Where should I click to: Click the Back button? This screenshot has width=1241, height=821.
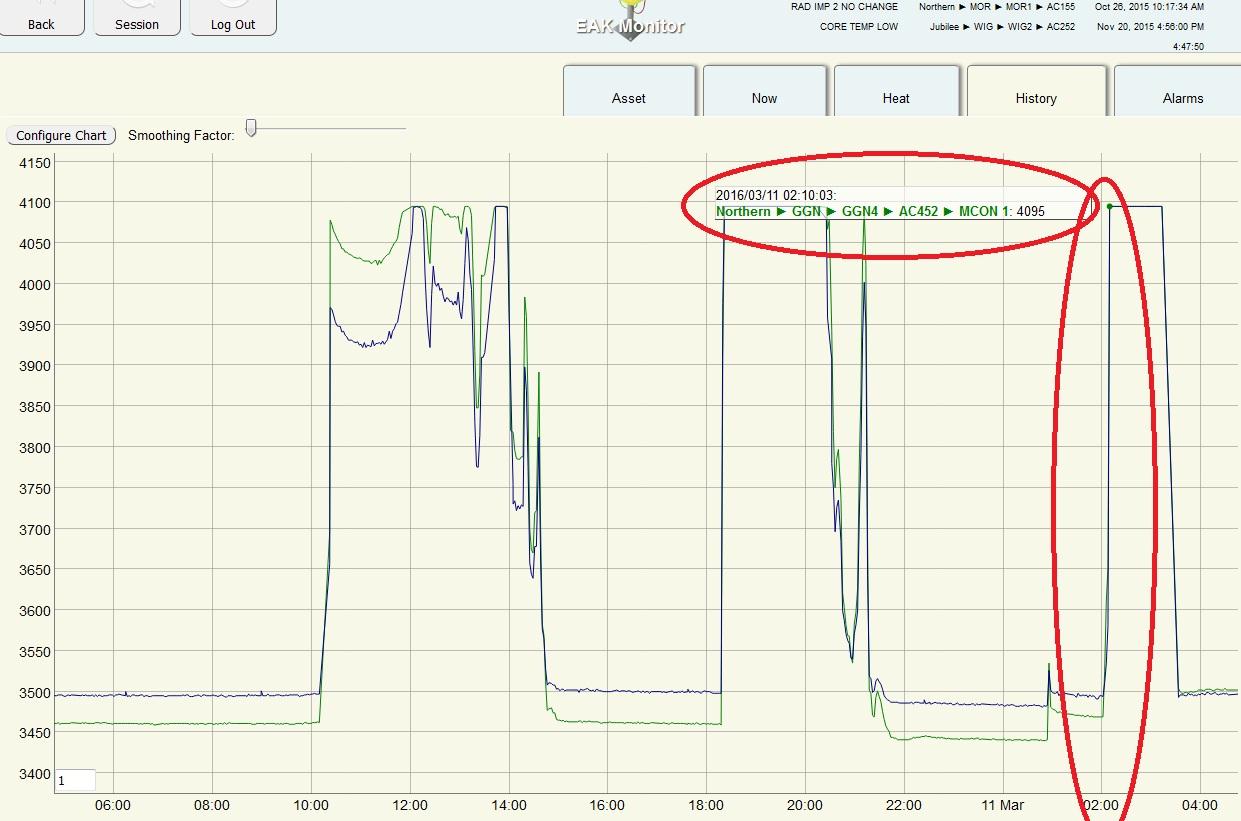[x=41, y=17]
